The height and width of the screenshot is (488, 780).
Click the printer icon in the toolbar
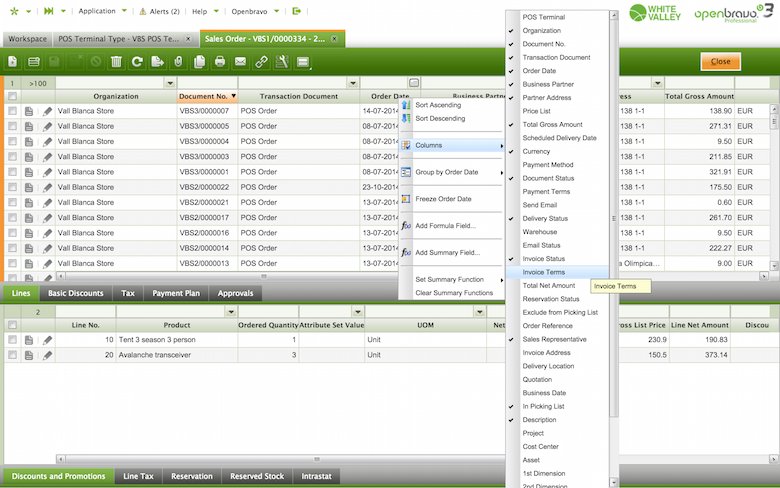(x=219, y=62)
